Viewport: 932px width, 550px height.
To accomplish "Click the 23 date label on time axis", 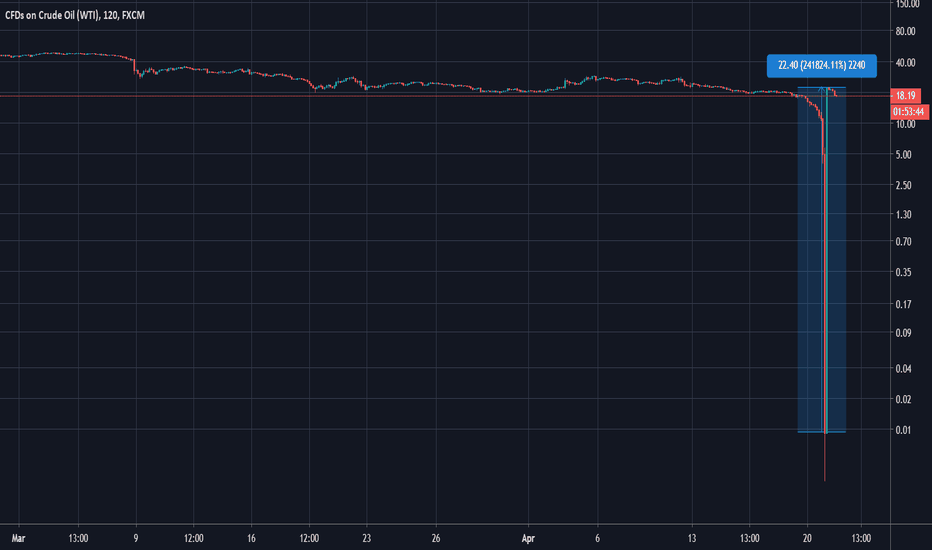I will click(367, 538).
